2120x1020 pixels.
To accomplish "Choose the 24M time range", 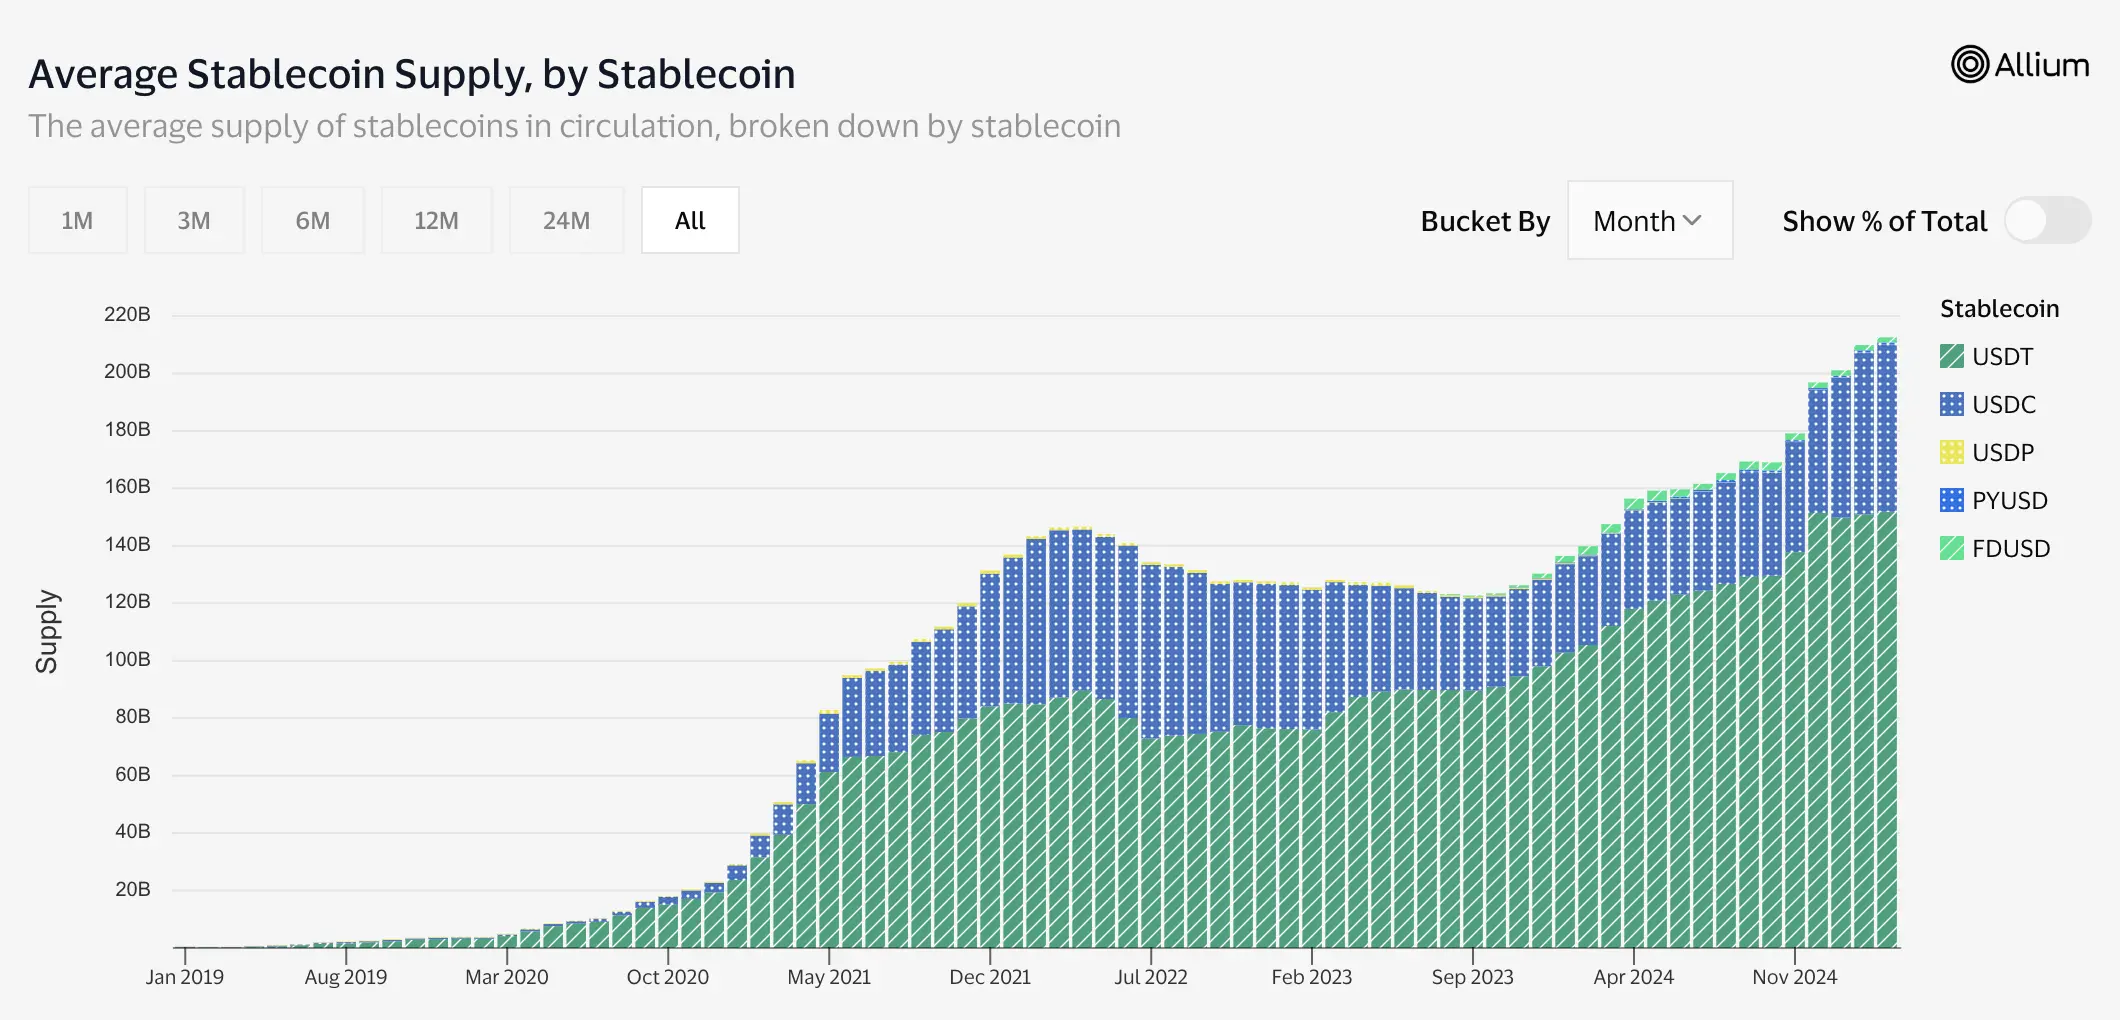I will (566, 221).
